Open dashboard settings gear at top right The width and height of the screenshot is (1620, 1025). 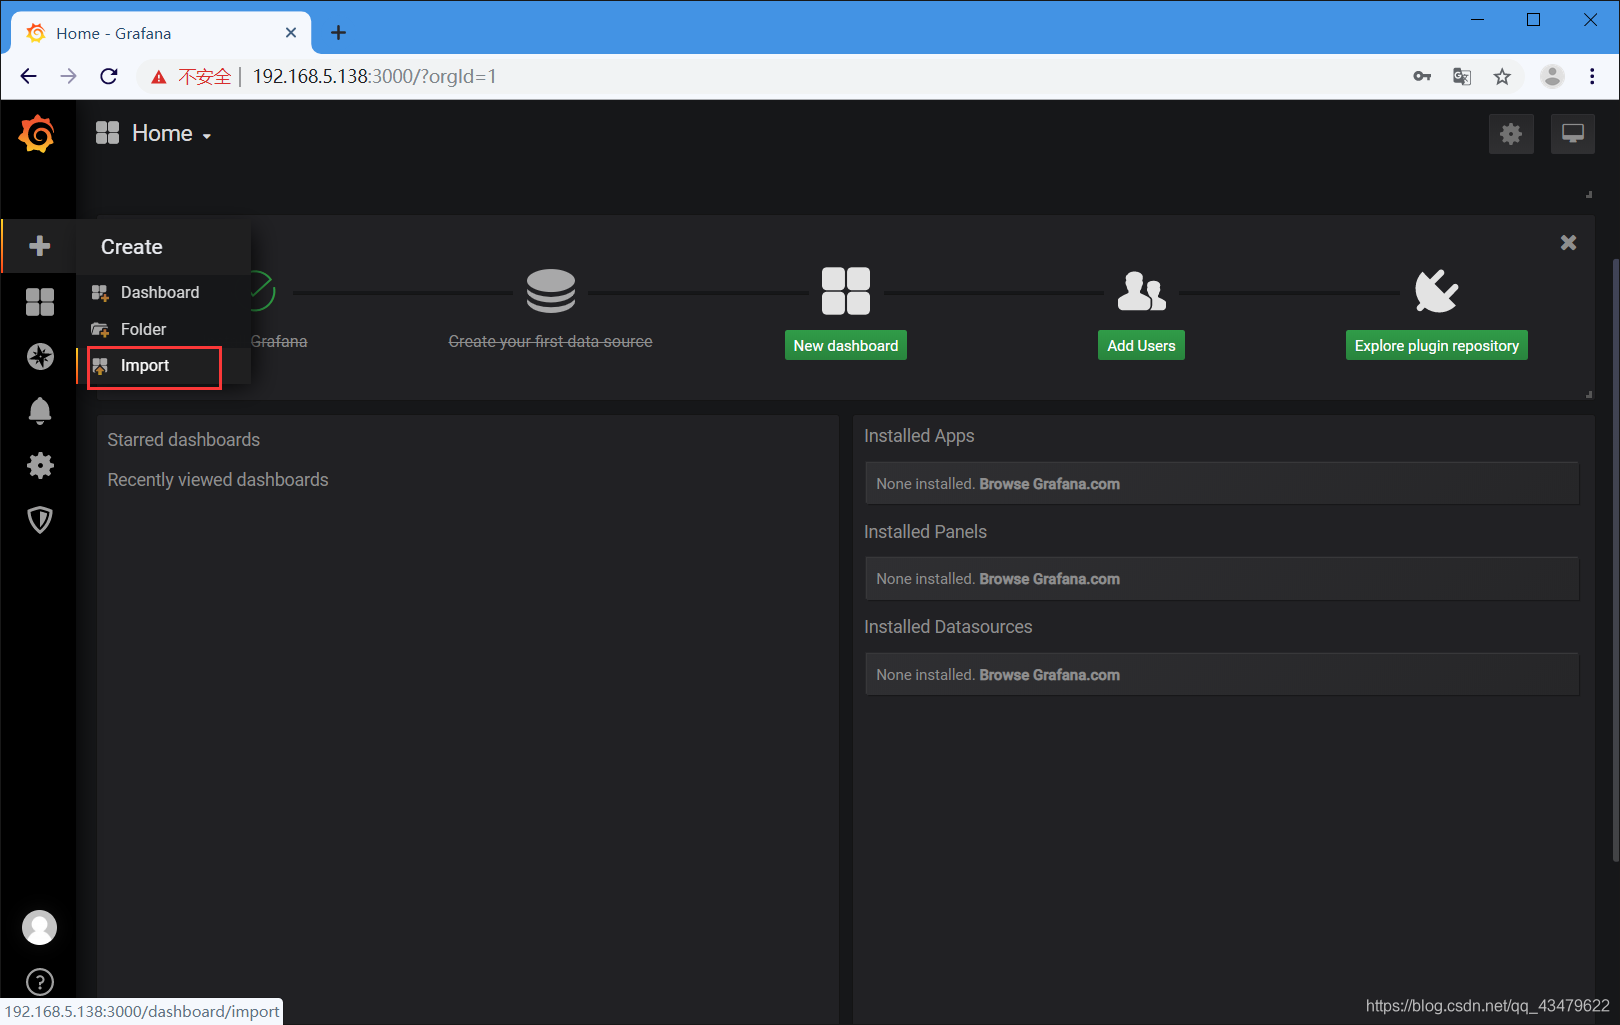pos(1510,134)
